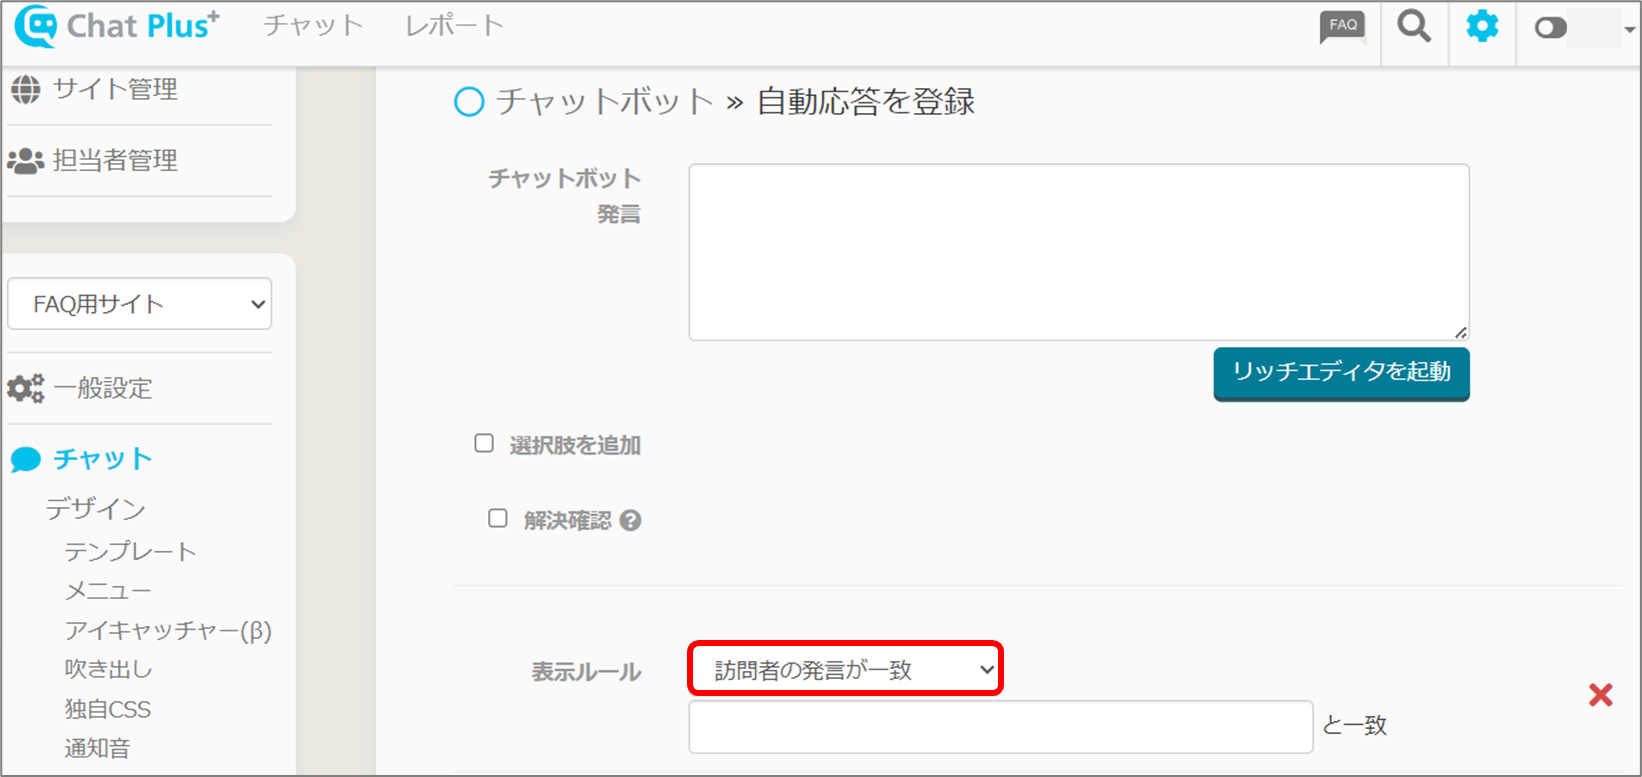
Task: Click the people icon for 担当者管理
Action: click(25, 160)
